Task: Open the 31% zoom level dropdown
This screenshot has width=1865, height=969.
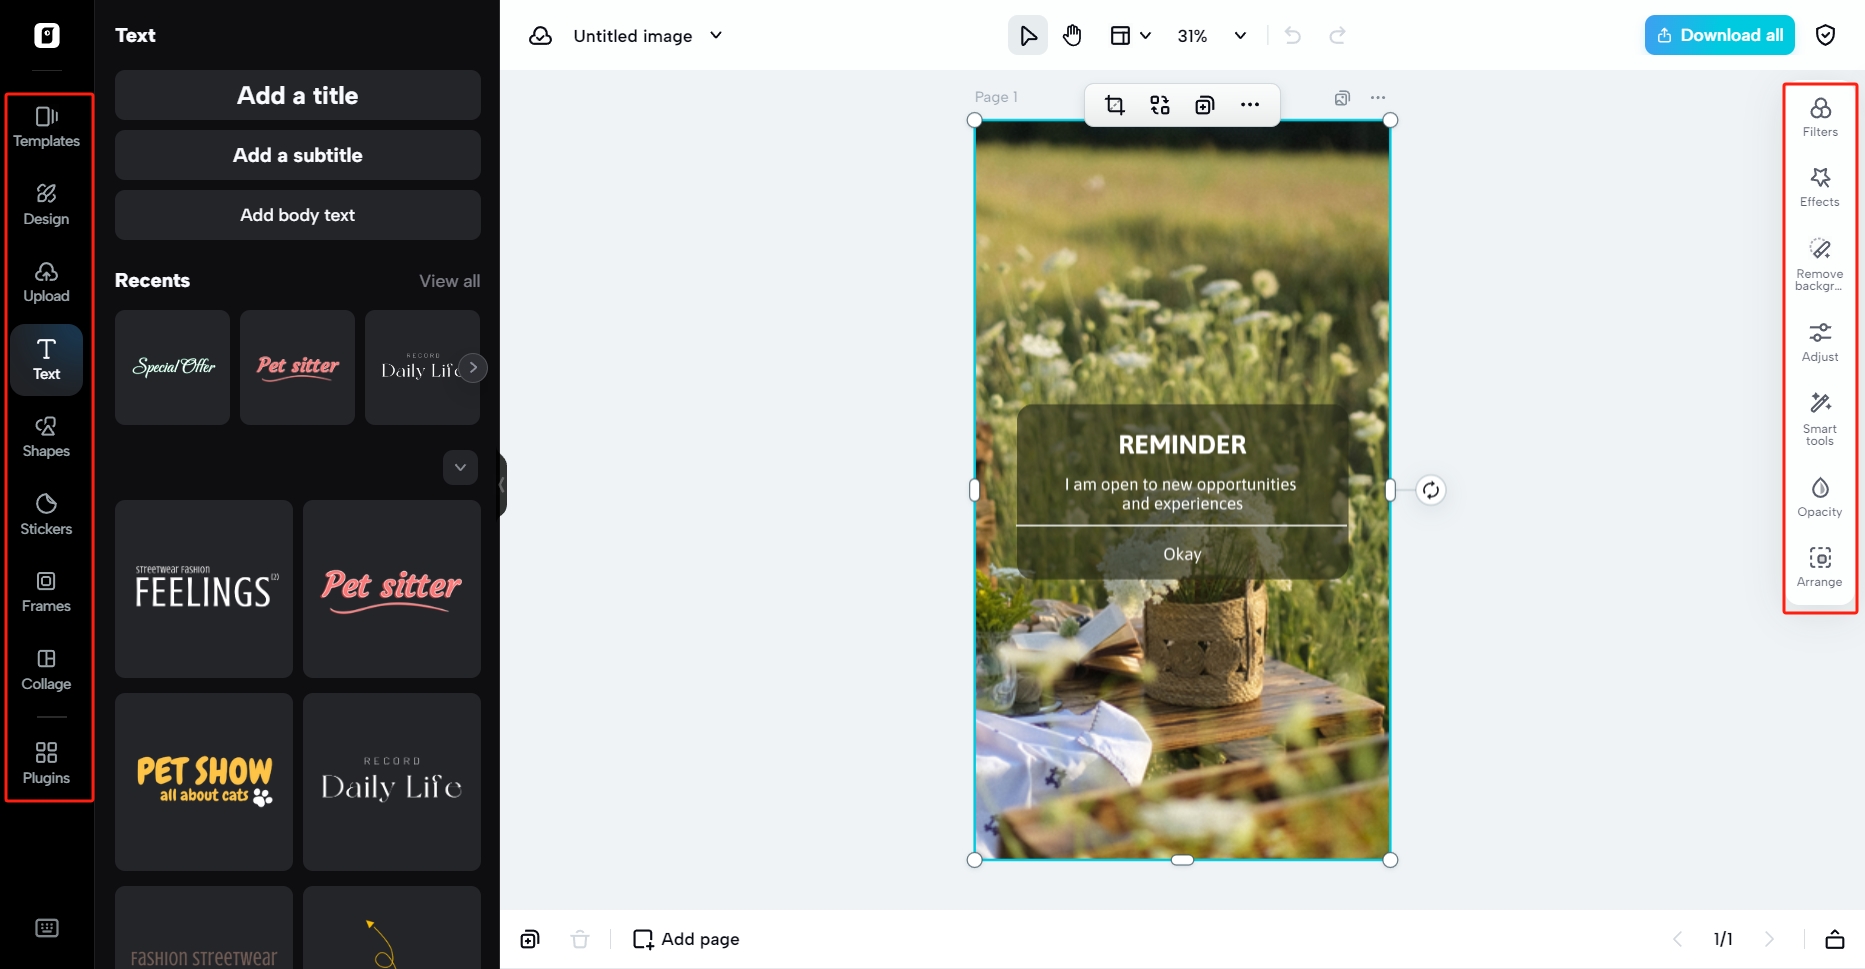Action: click(x=1212, y=36)
